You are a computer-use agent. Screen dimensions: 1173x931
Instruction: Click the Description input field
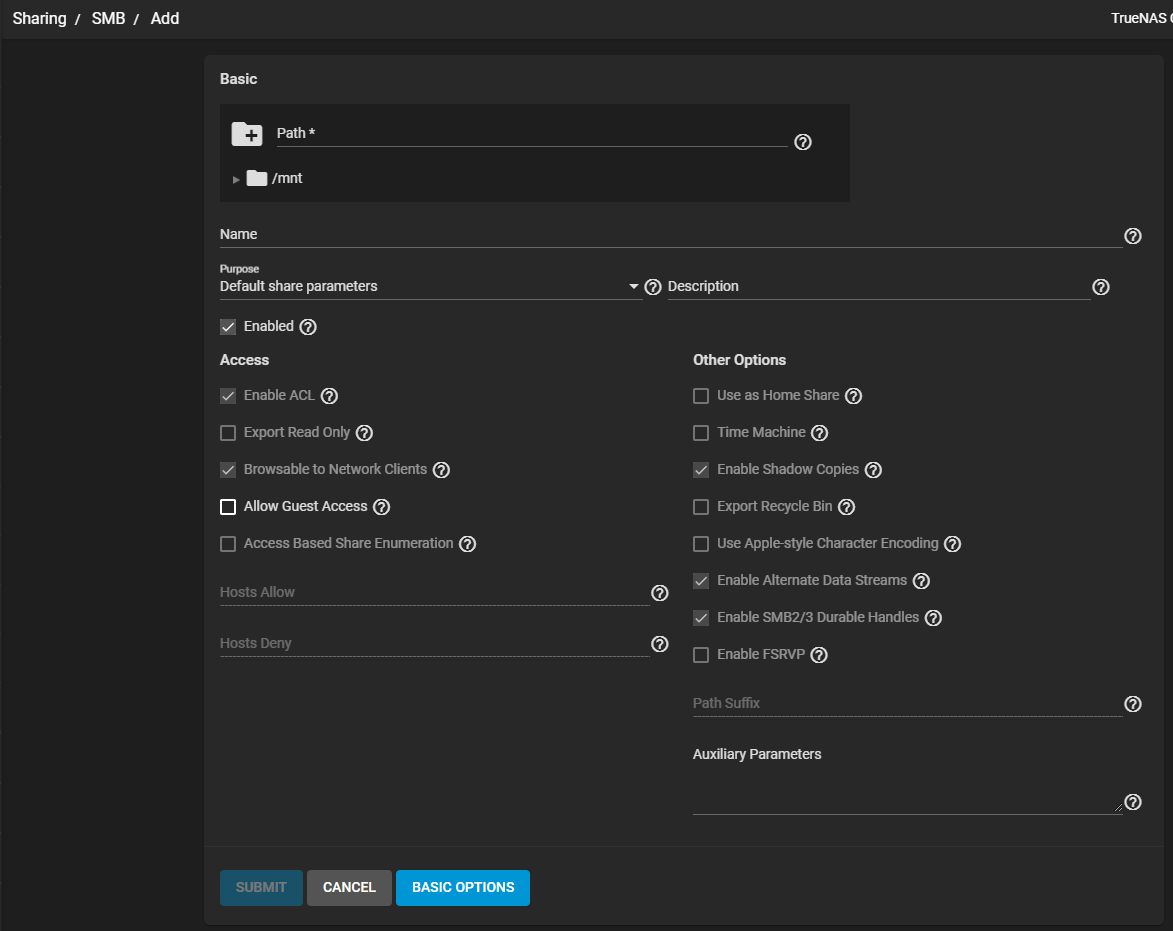pyautogui.click(x=878, y=287)
